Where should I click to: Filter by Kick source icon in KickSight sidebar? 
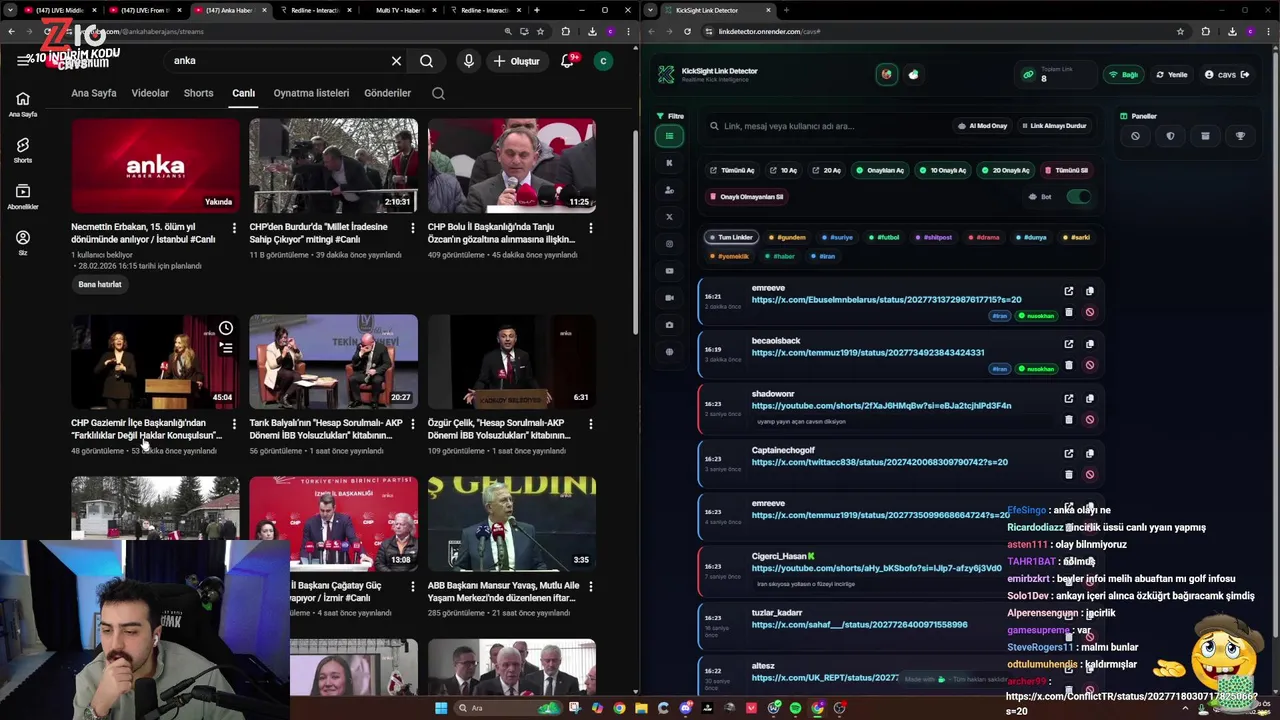pyautogui.click(x=670, y=163)
